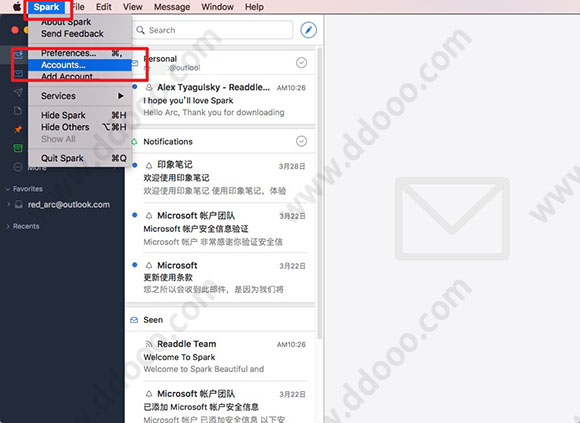Viewport: 580px width, 423px height.
Task: Click the inbox tray icon beside red_arc@outlook.com
Action: (x=18, y=204)
